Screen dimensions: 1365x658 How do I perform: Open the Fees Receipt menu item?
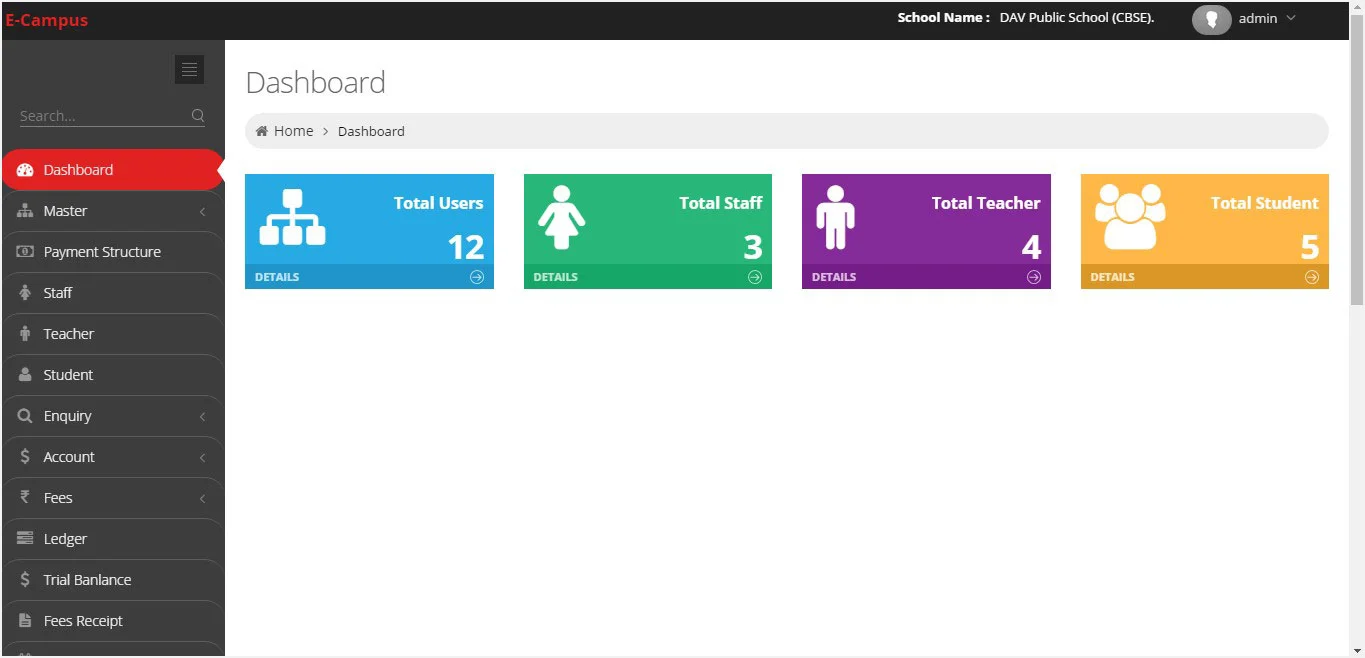pos(112,621)
